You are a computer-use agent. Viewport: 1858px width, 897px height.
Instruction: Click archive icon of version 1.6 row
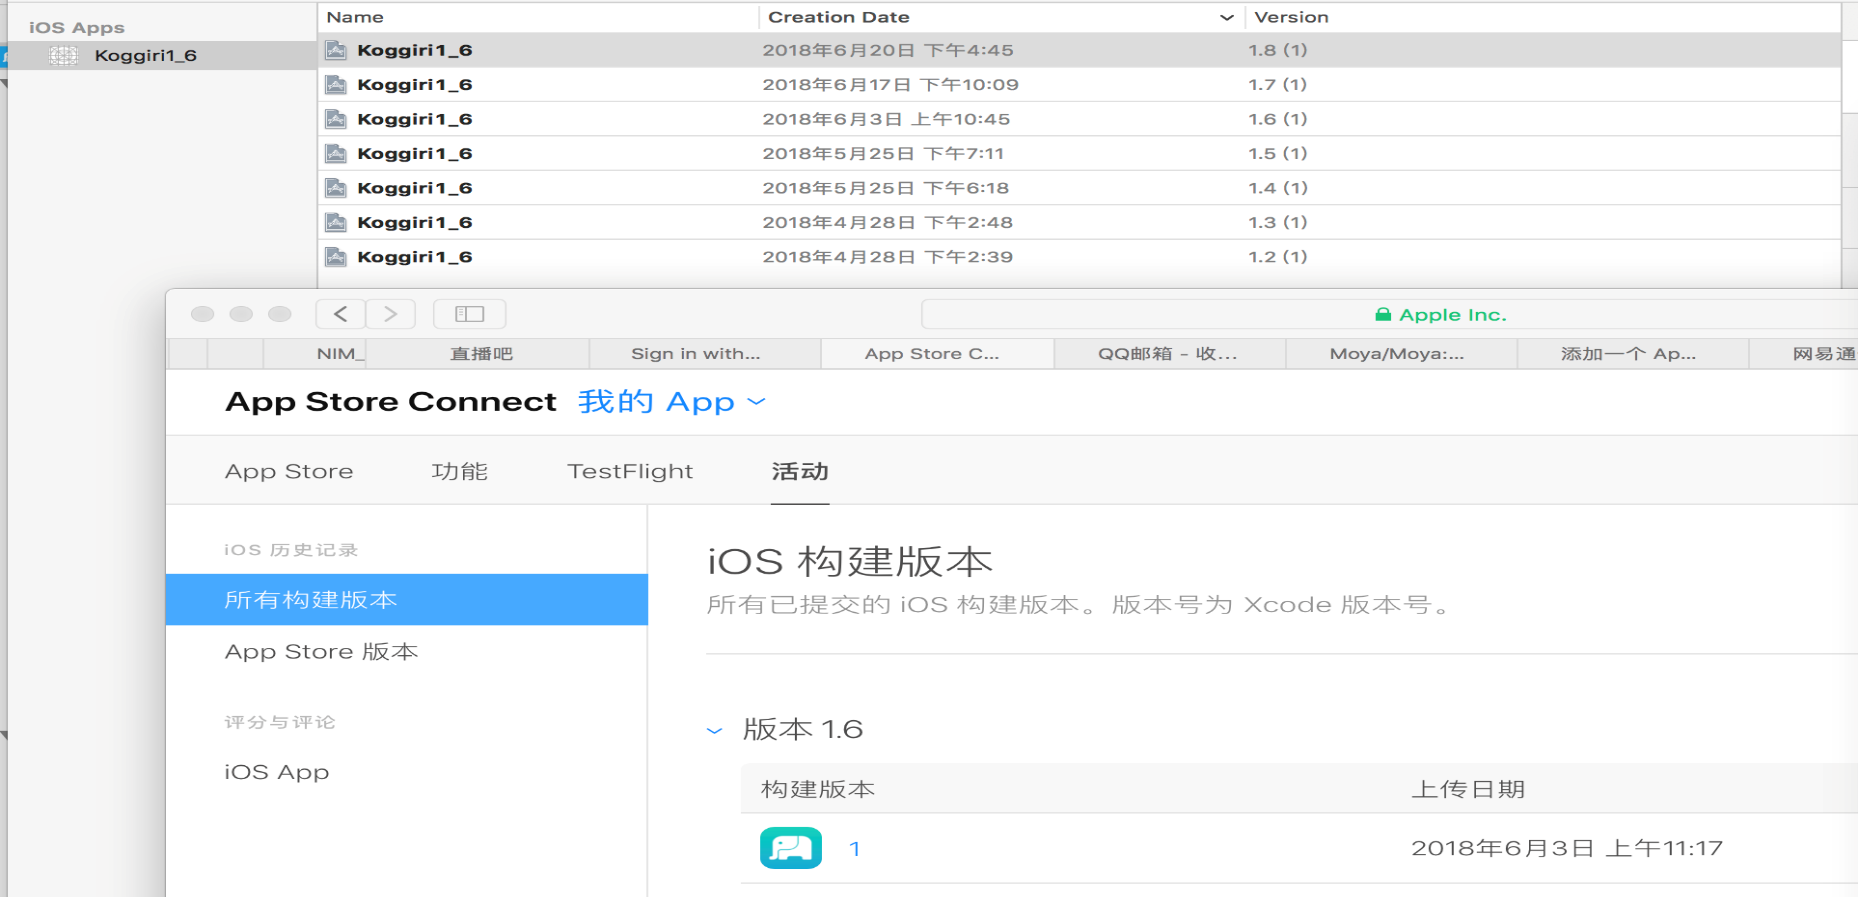[337, 119]
